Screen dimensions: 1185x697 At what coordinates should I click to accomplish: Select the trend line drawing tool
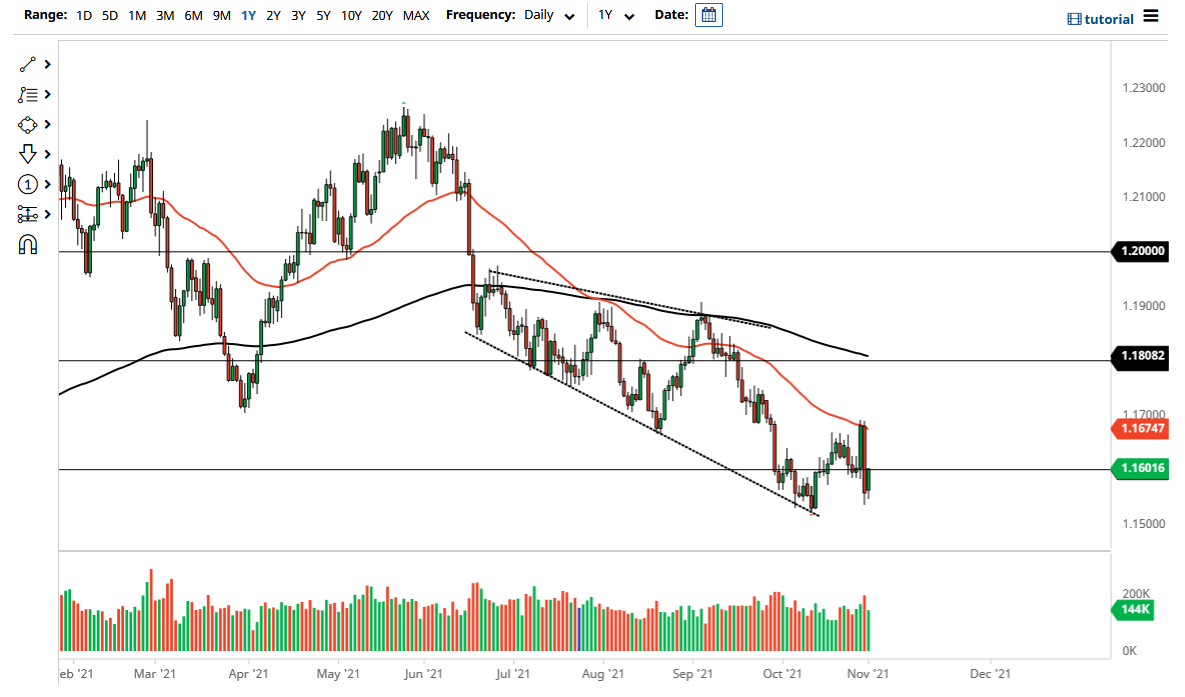pyautogui.click(x=28, y=63)
